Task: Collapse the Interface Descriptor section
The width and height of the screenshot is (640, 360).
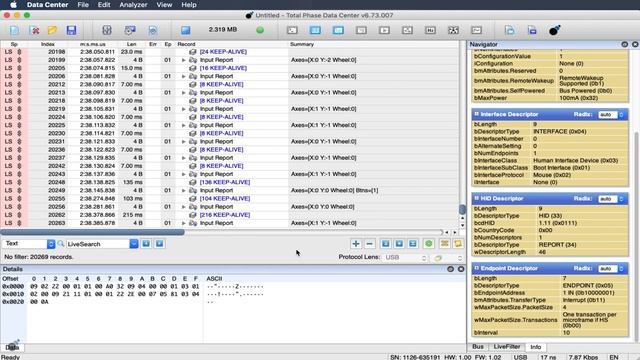Action: 476,114
